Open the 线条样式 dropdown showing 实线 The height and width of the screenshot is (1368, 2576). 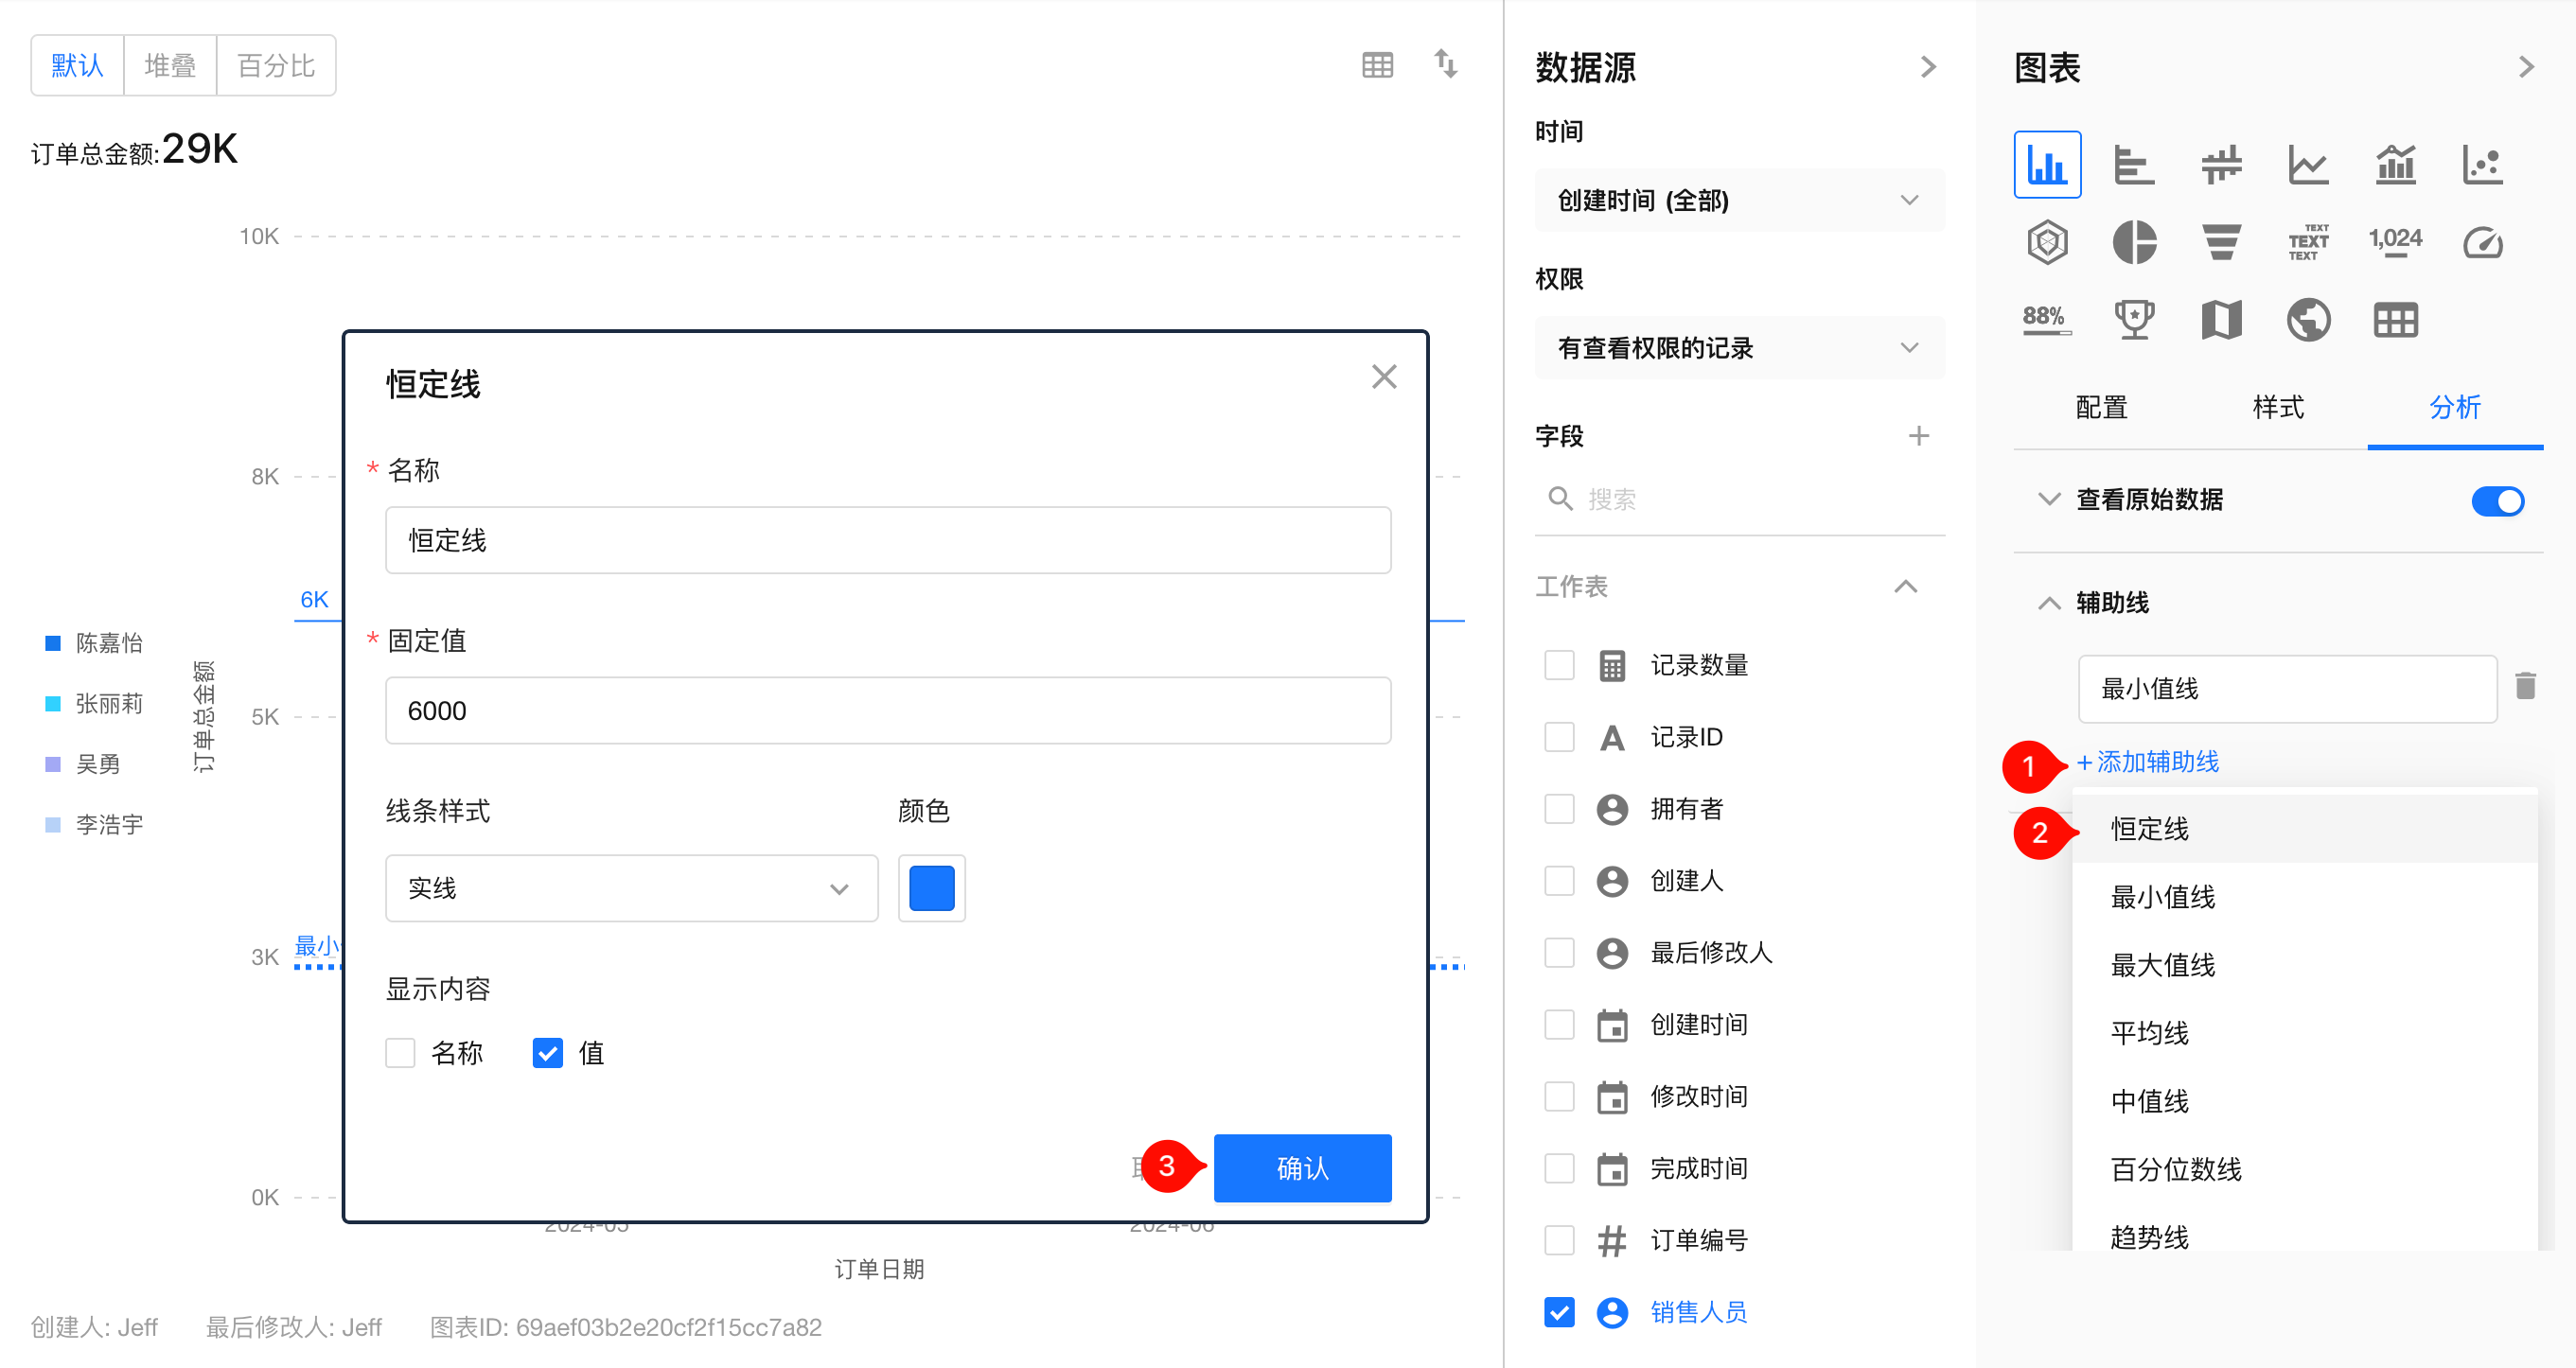click(x=631, y=888)
